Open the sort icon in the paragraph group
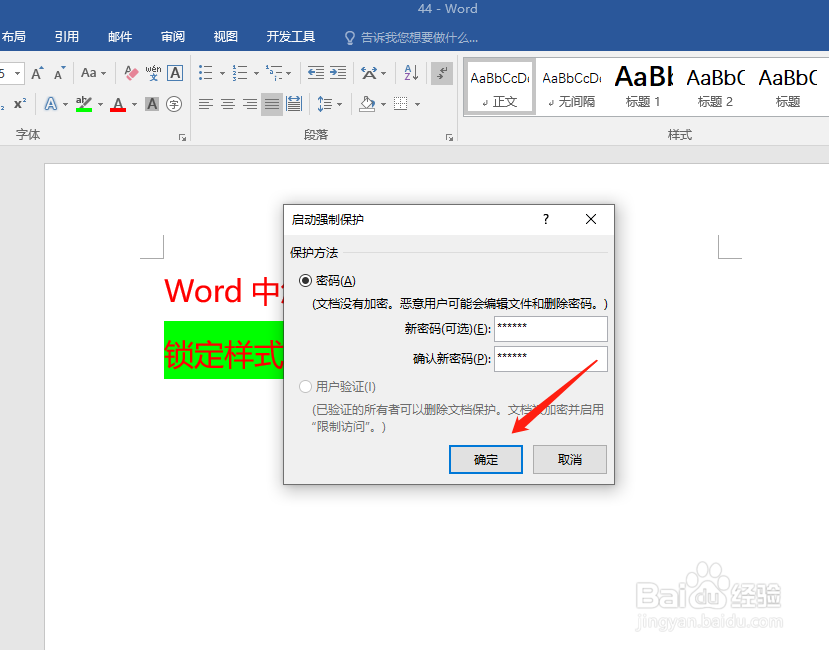Image resolution: width=829 pixels, height=650 pixels. point(411,73)
